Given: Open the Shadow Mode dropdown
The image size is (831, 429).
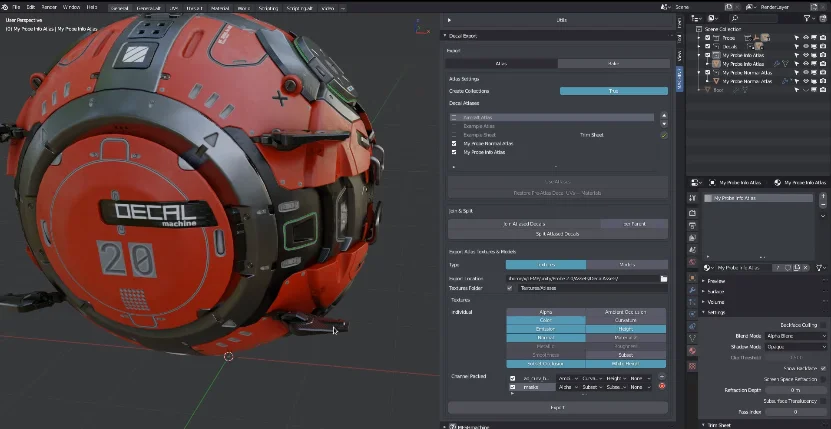Looking at the screenshot, I should [795, 347].
